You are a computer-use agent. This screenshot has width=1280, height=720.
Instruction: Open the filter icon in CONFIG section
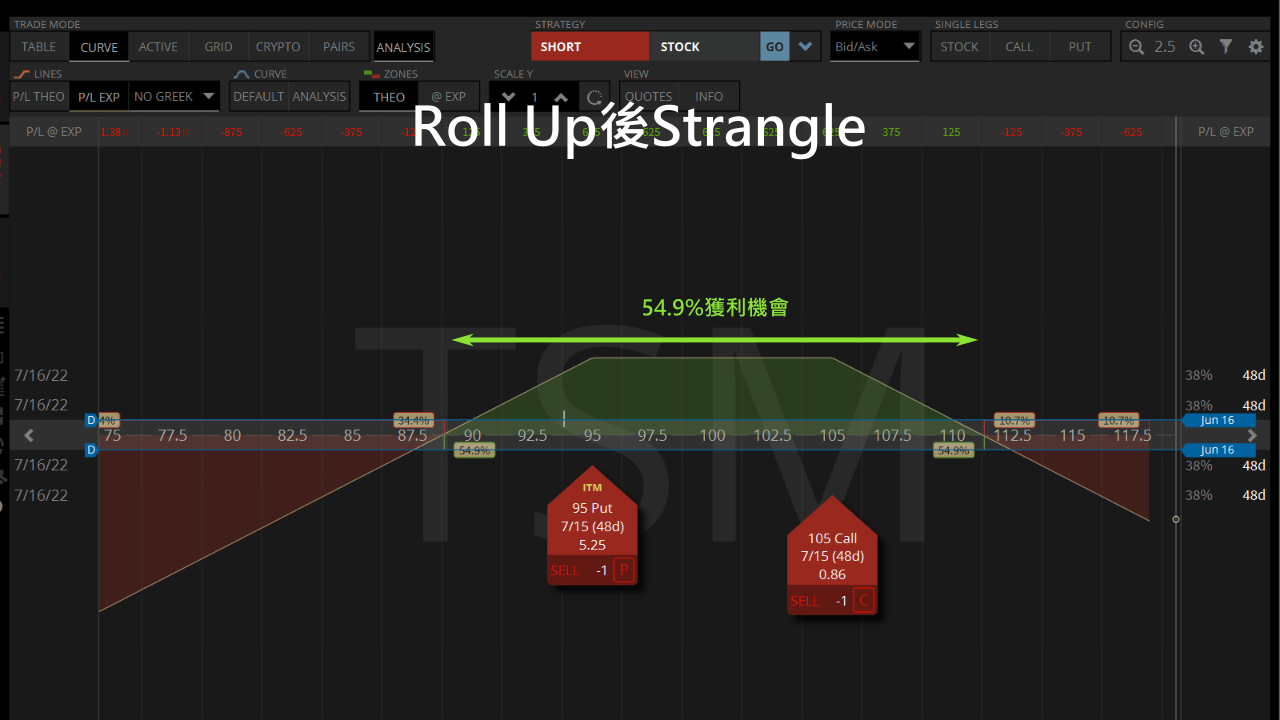pyautogui.click(x=1225, y=46)
